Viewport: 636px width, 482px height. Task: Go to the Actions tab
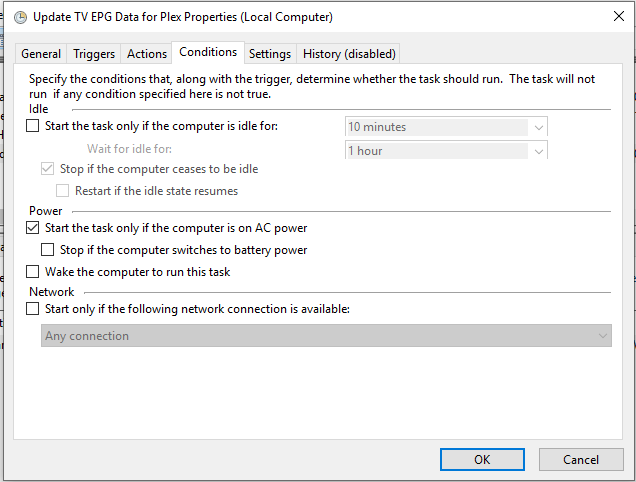point(147,54)
